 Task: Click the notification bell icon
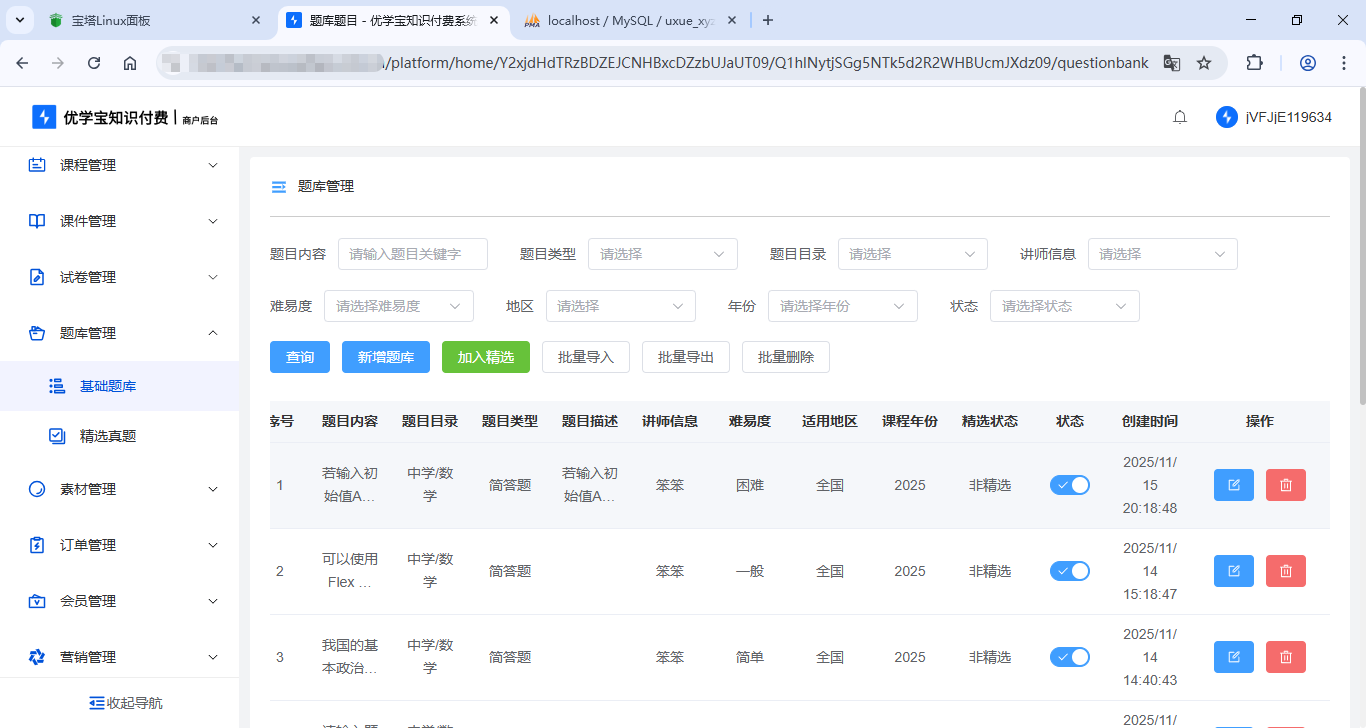pyautogui.click(x=1180, y=117)
